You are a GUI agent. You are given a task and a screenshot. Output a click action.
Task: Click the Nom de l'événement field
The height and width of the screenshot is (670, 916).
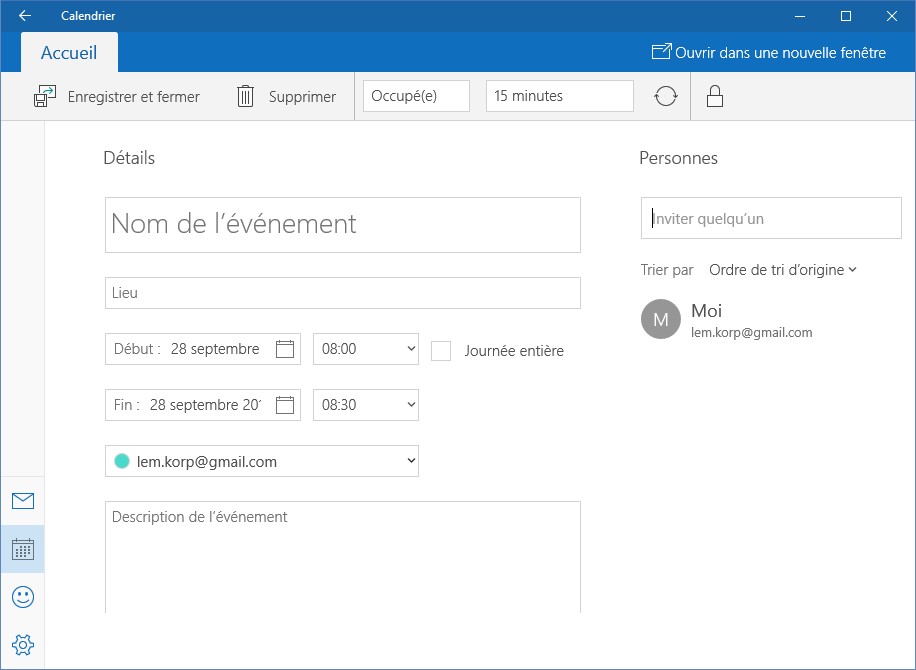[342, 224]
